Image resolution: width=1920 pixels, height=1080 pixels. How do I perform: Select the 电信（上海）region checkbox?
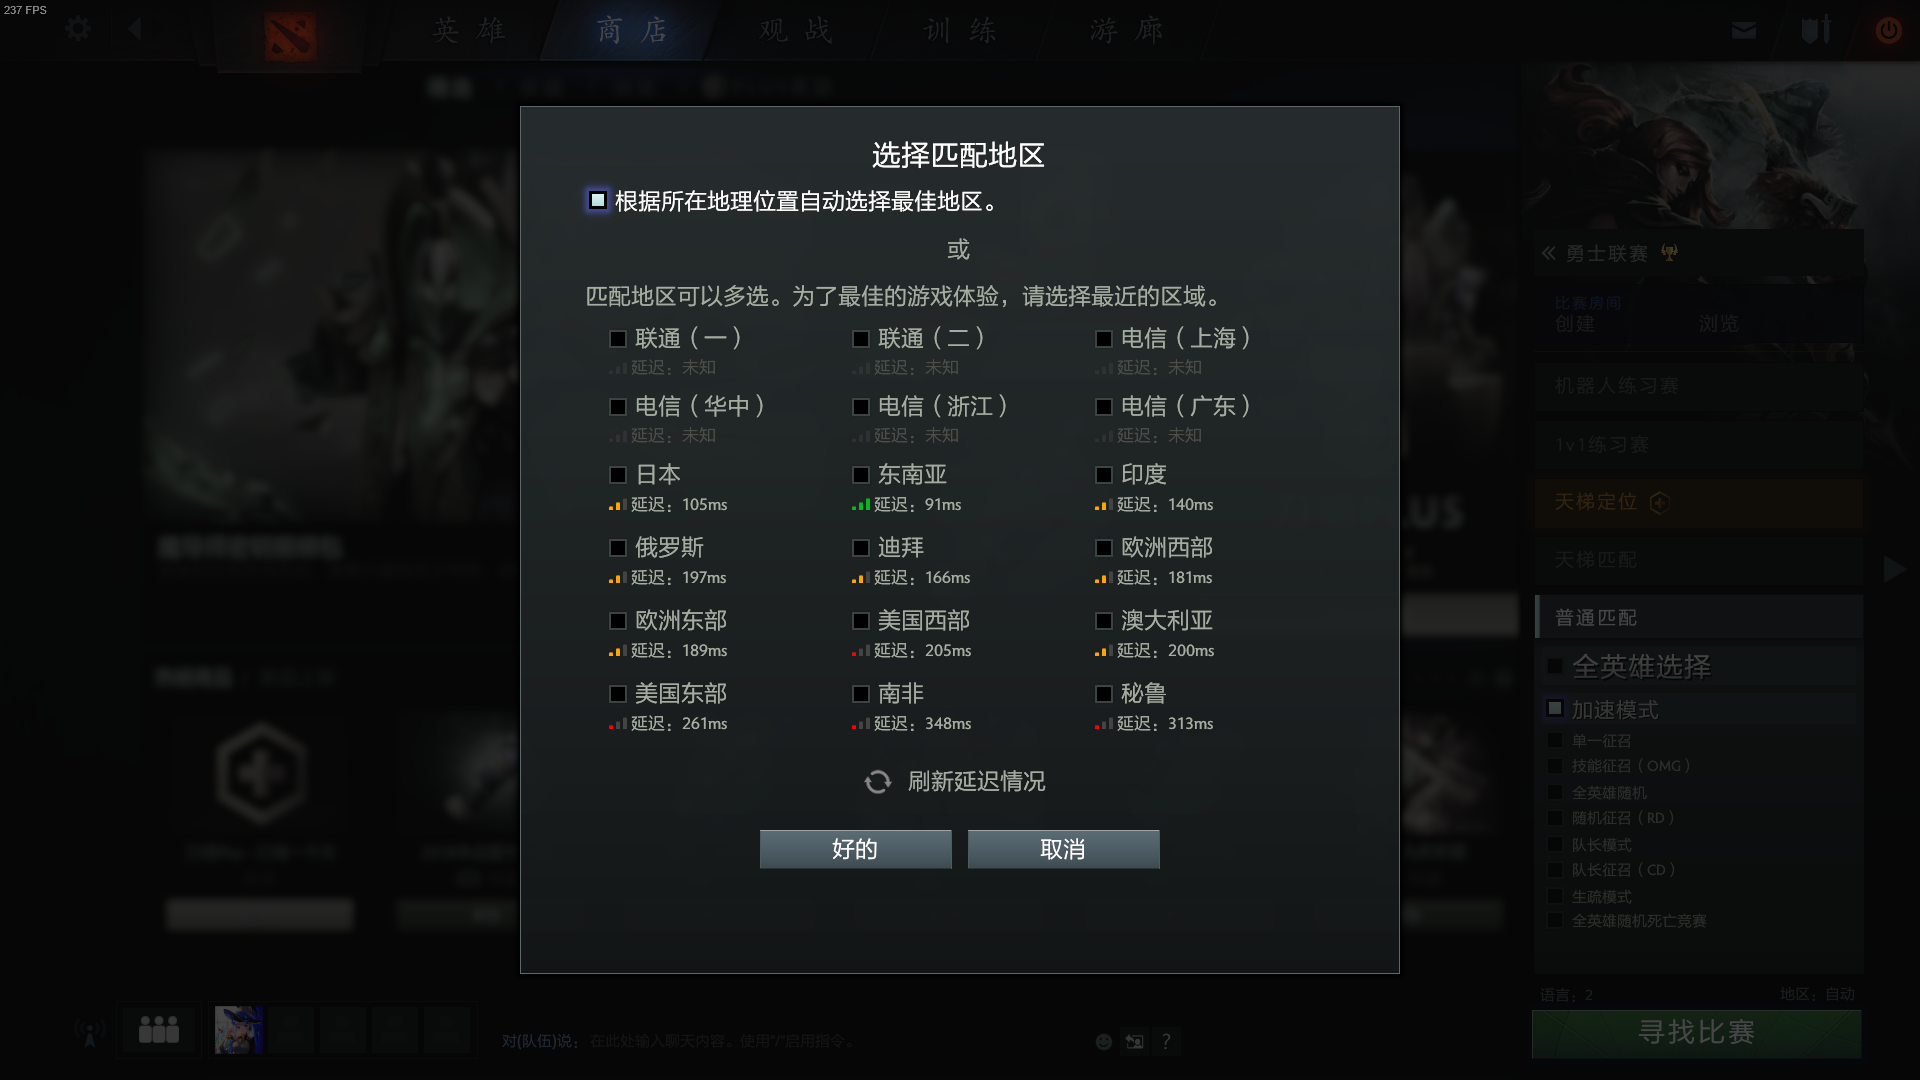point(1103,339)
